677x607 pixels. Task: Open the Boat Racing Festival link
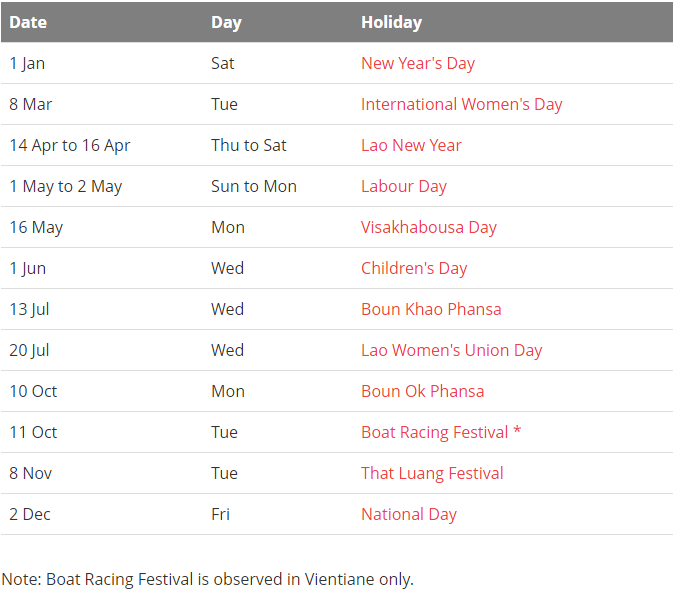click(x=434, y=433)
